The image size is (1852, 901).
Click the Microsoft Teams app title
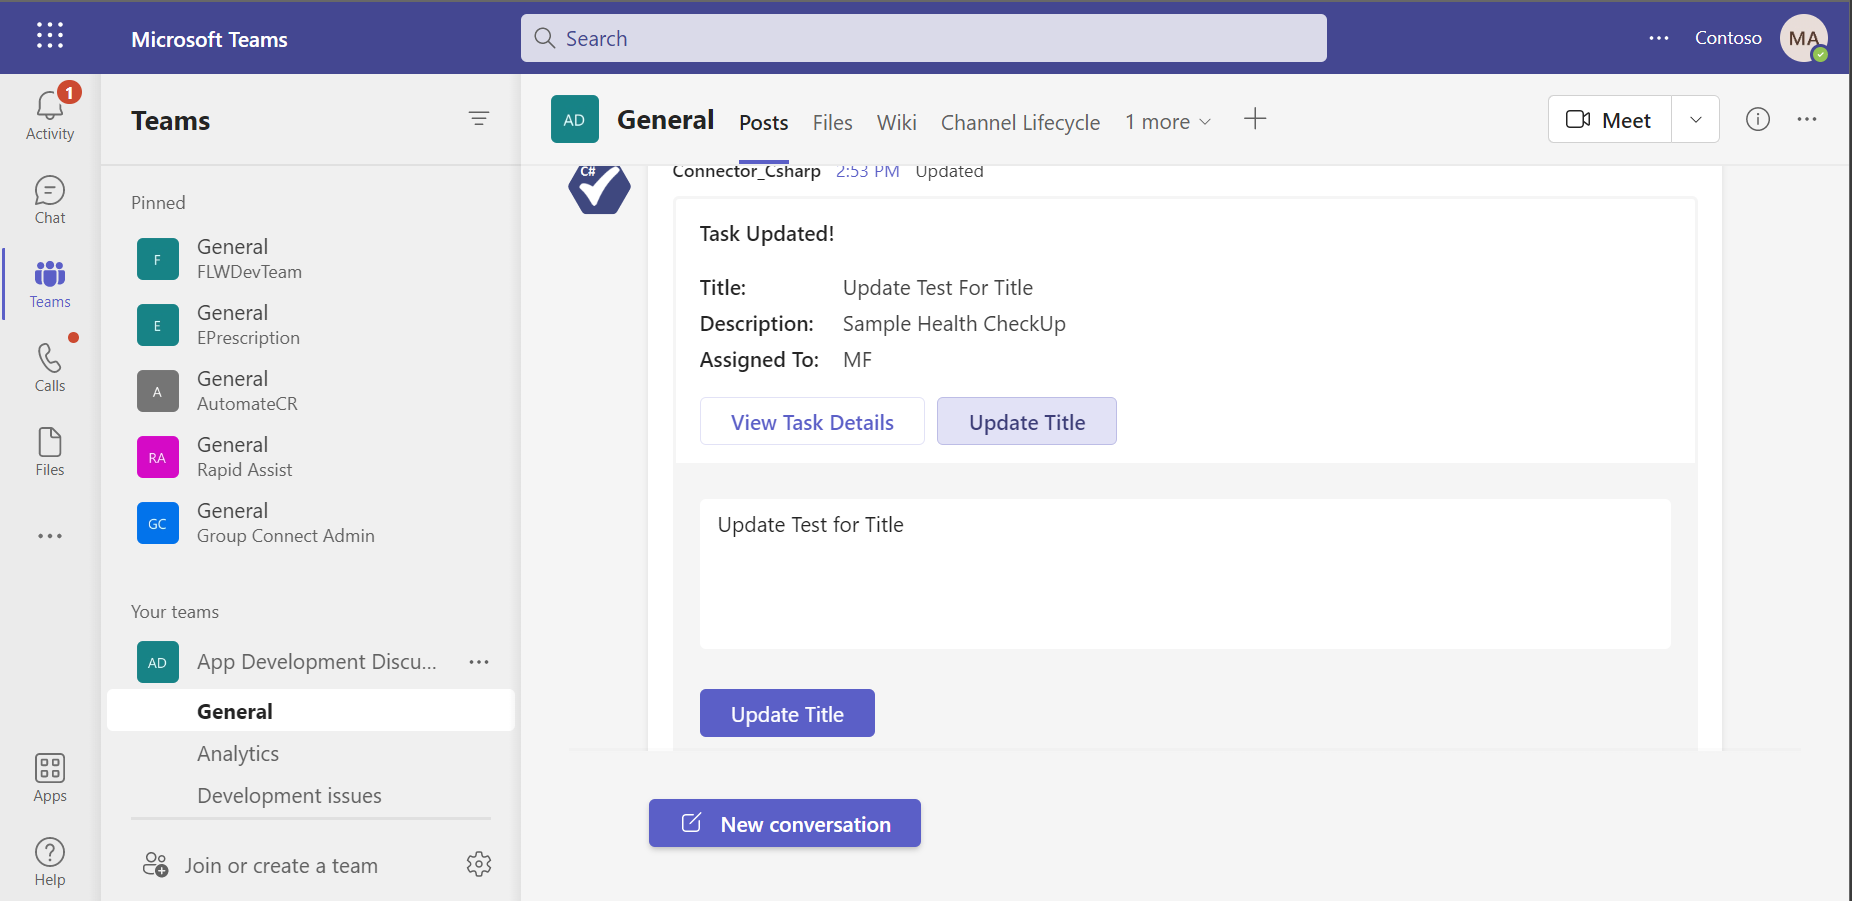(x=210, y=39)
